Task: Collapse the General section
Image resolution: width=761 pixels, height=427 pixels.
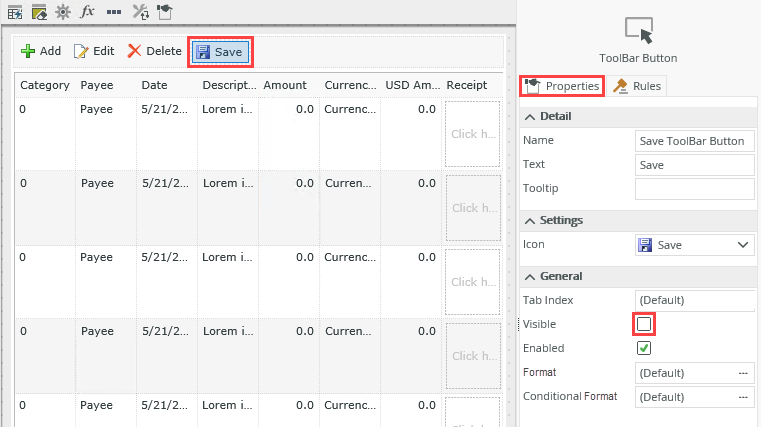Action: pos(530,277)
